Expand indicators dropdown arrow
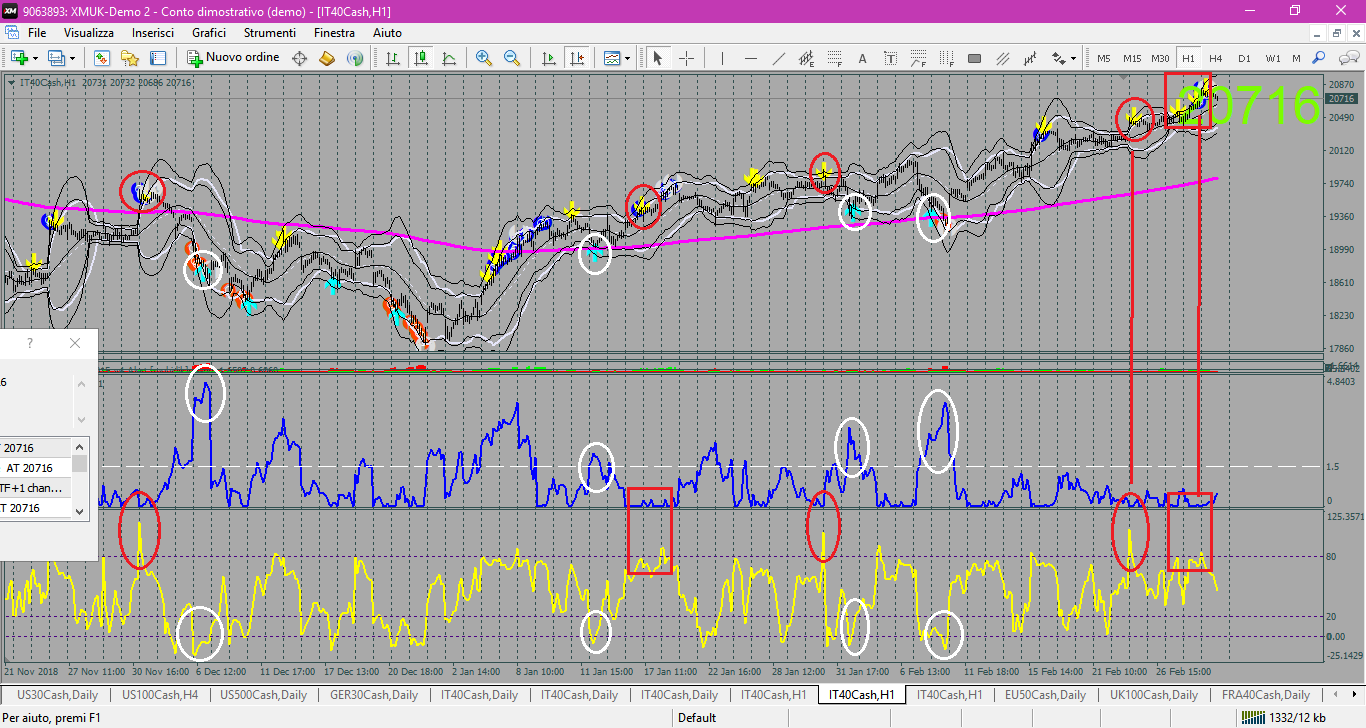 click(628, 58)
